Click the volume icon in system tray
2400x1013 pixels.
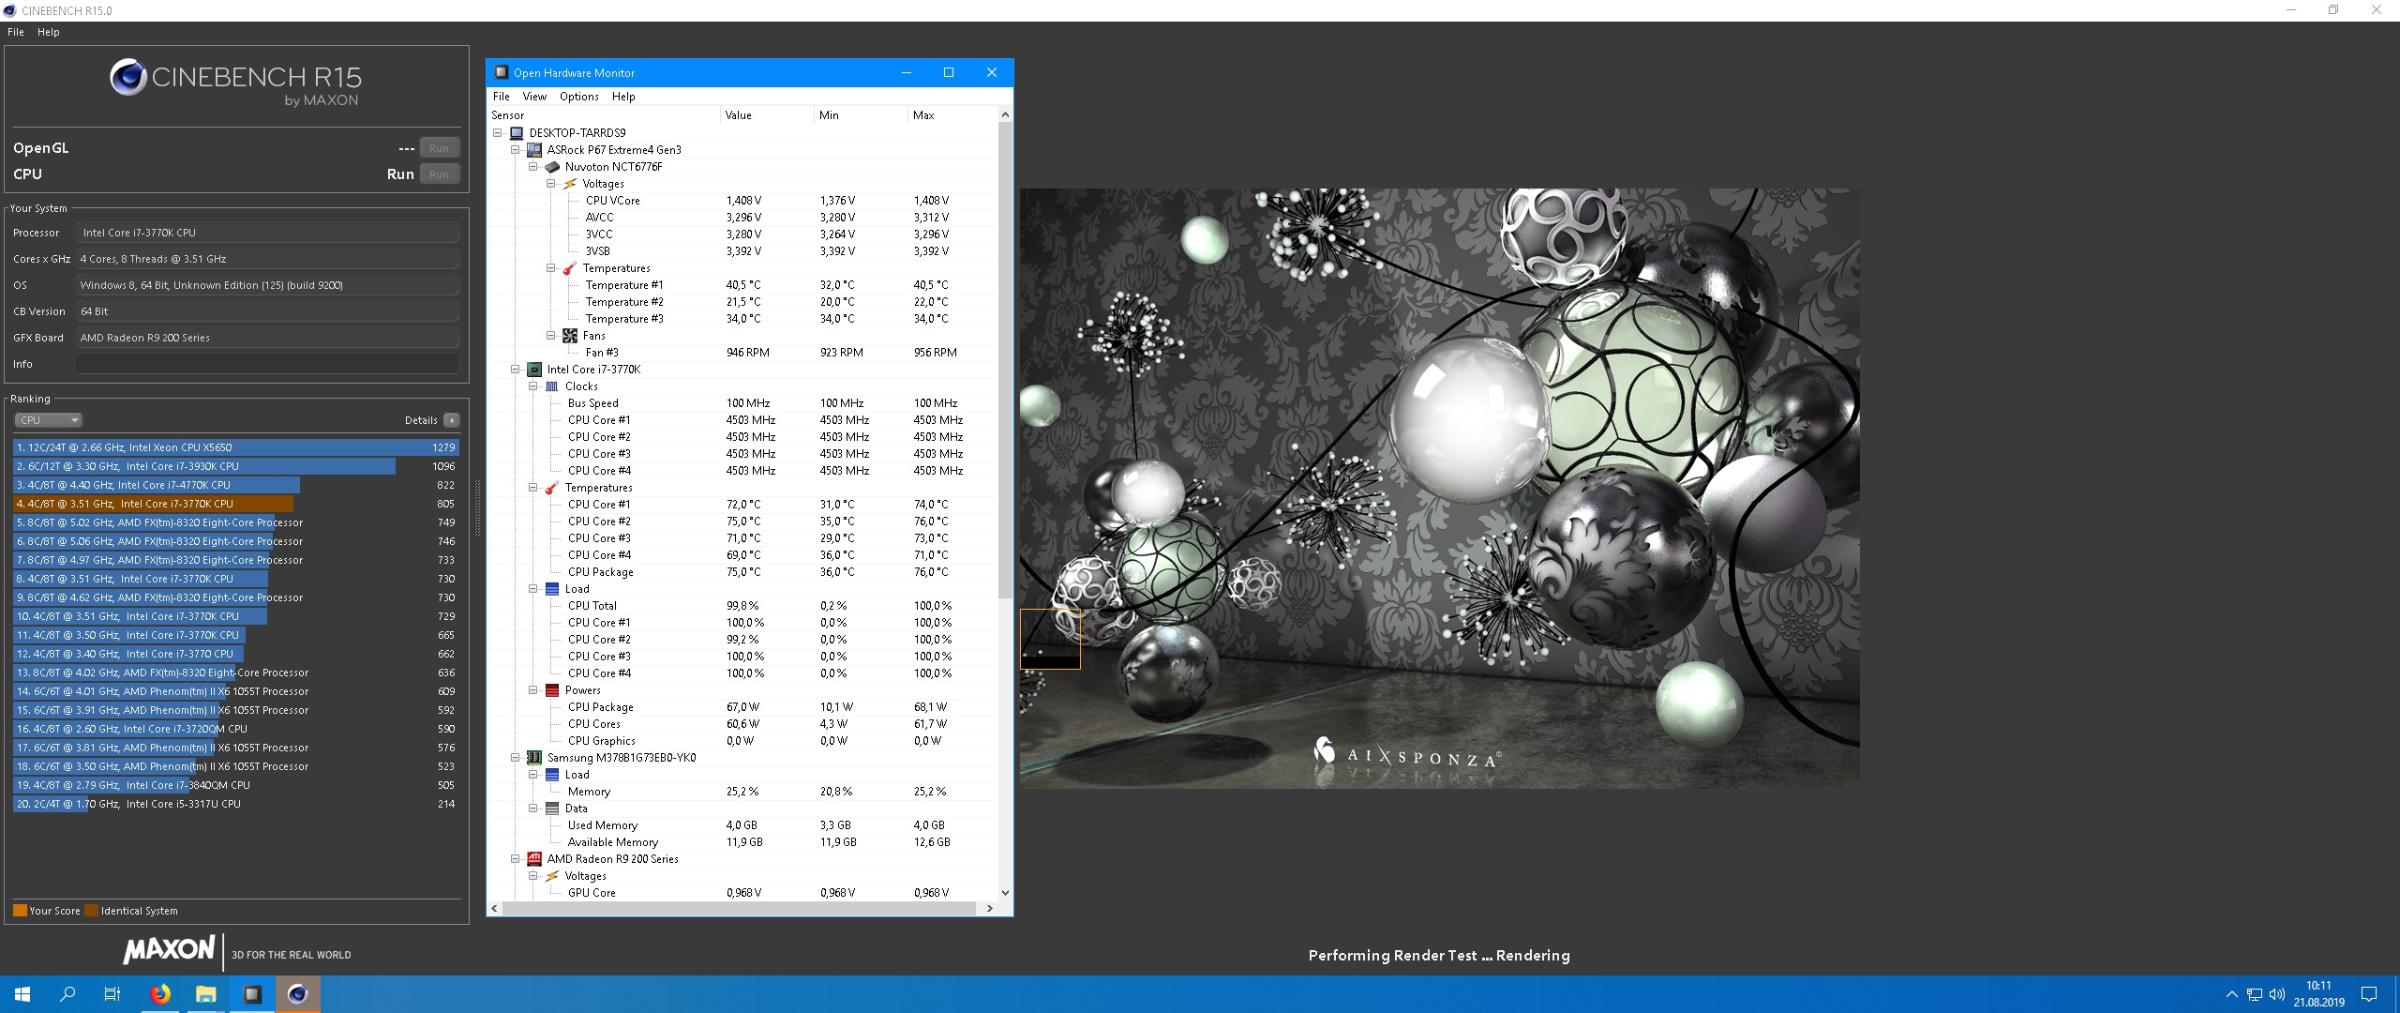pyautogui.click(x=2277, y=994)
